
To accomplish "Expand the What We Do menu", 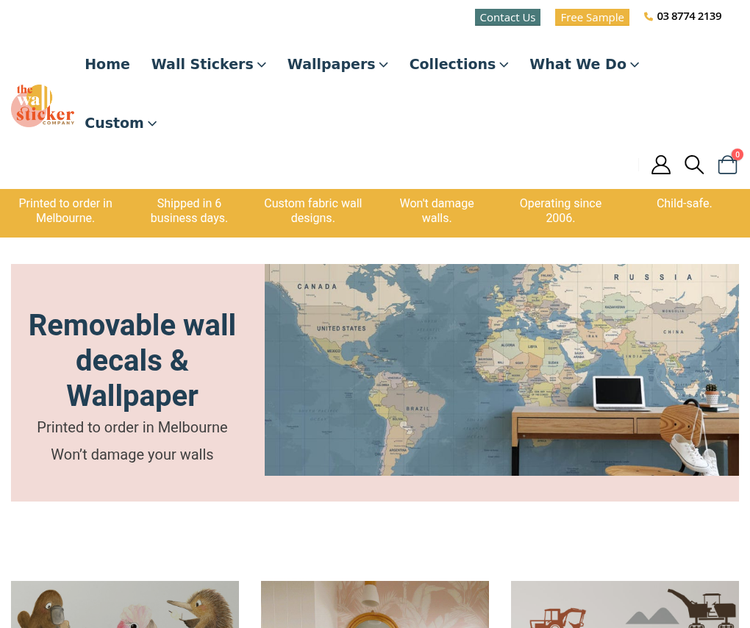I will [584, 64].
